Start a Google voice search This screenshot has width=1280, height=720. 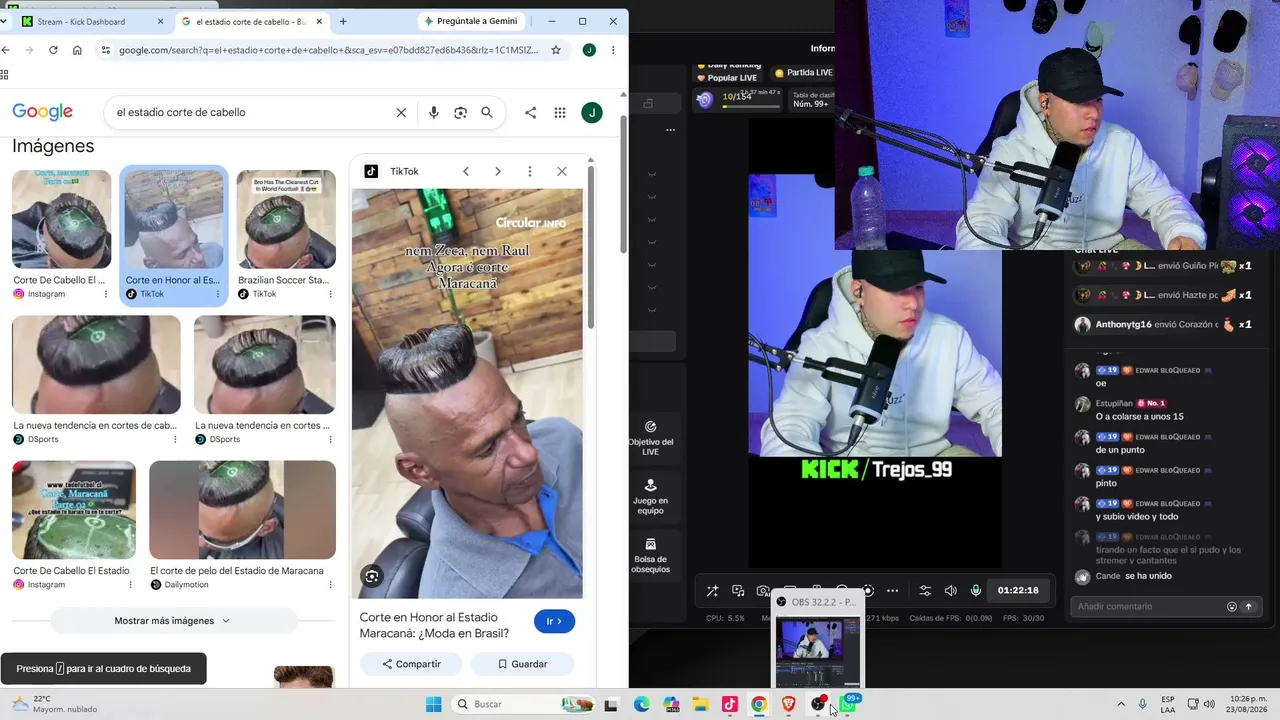[434, 113]
